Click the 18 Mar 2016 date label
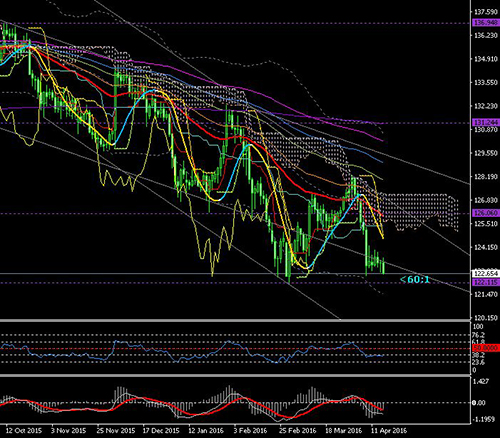The width and height of the screenshot is (500, 438). coord(343,430)
